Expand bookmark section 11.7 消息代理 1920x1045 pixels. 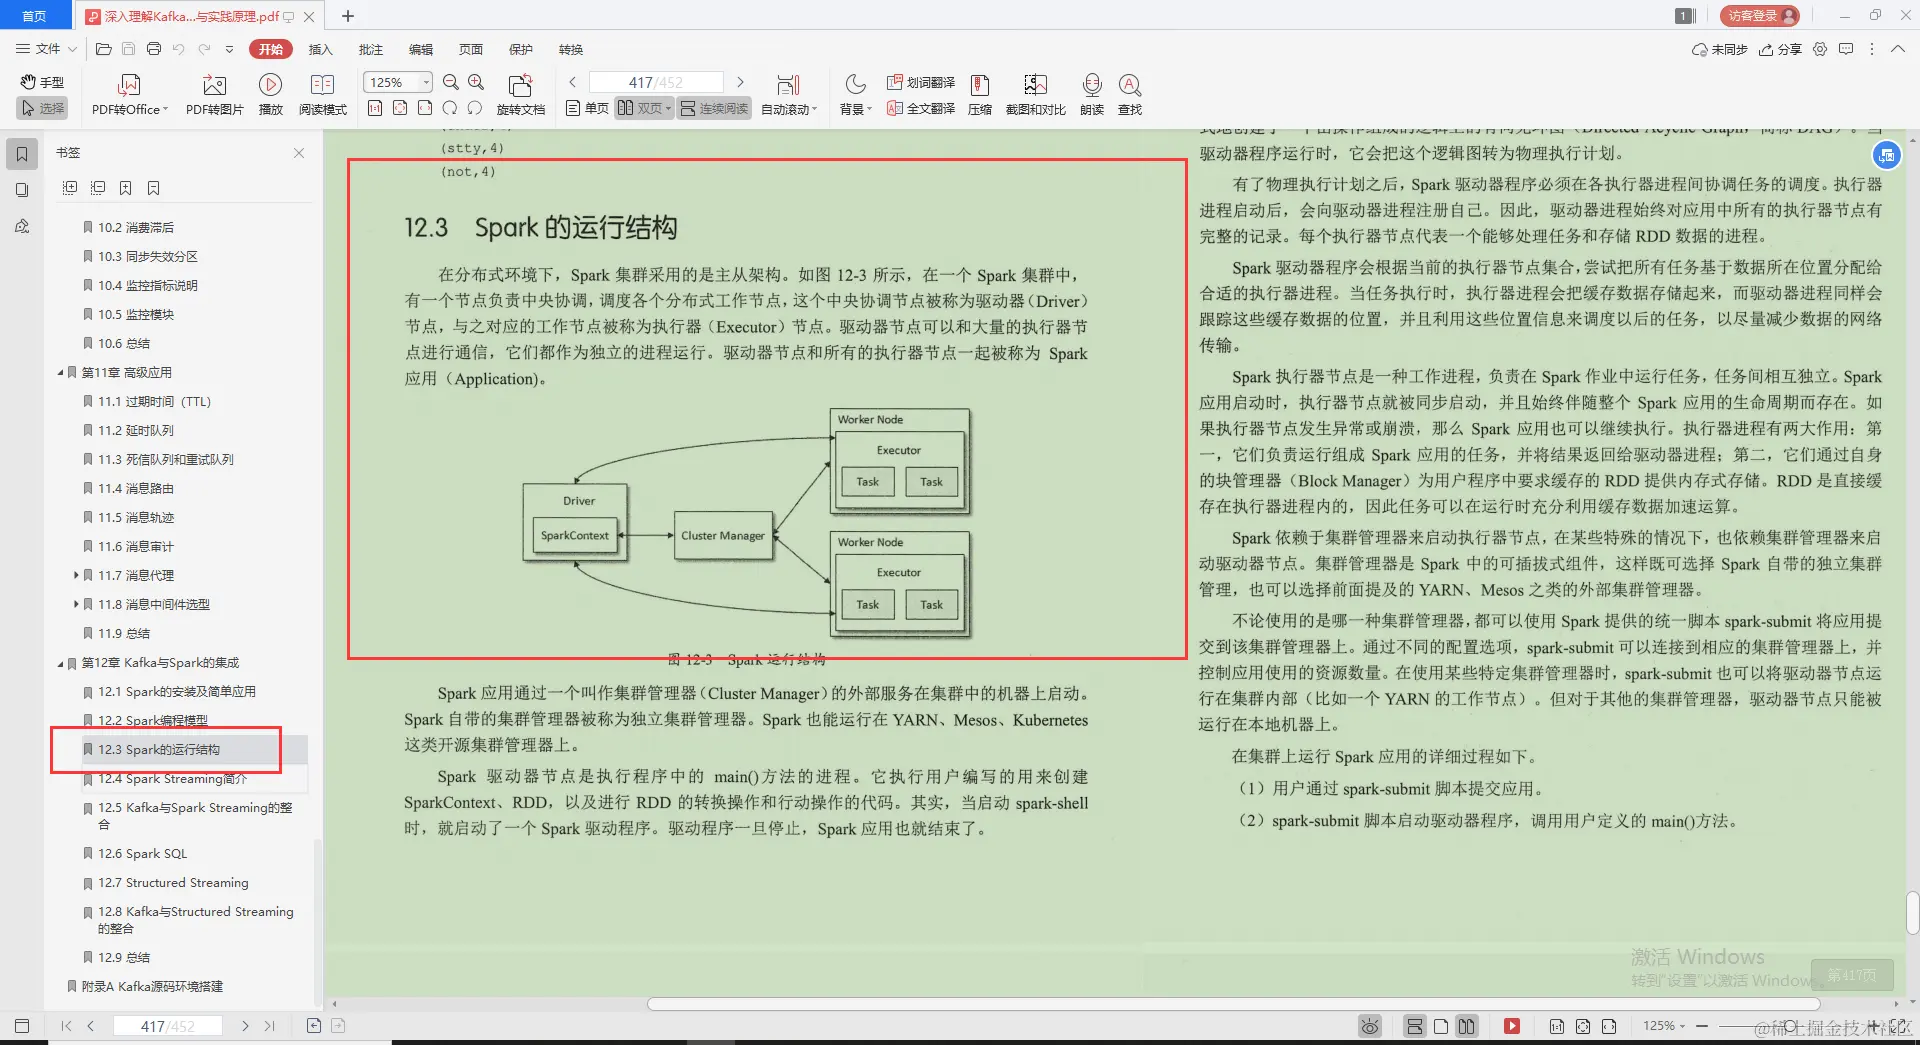pos(77,575)
